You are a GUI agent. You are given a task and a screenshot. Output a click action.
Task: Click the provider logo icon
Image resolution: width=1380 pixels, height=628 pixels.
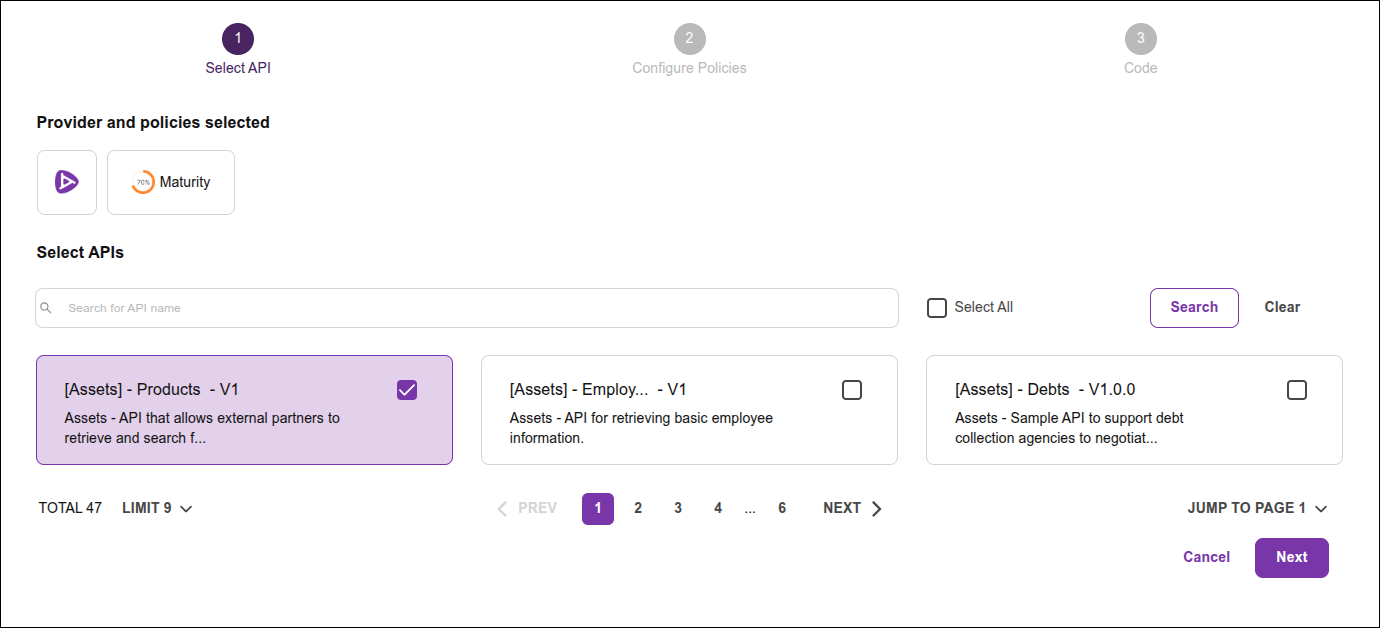coord(66,182)
